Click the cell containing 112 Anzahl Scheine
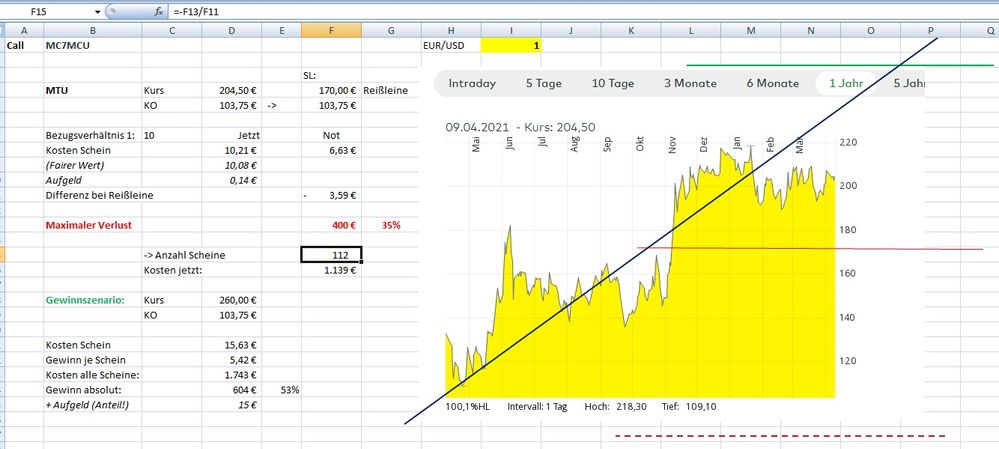 (331, 255)
